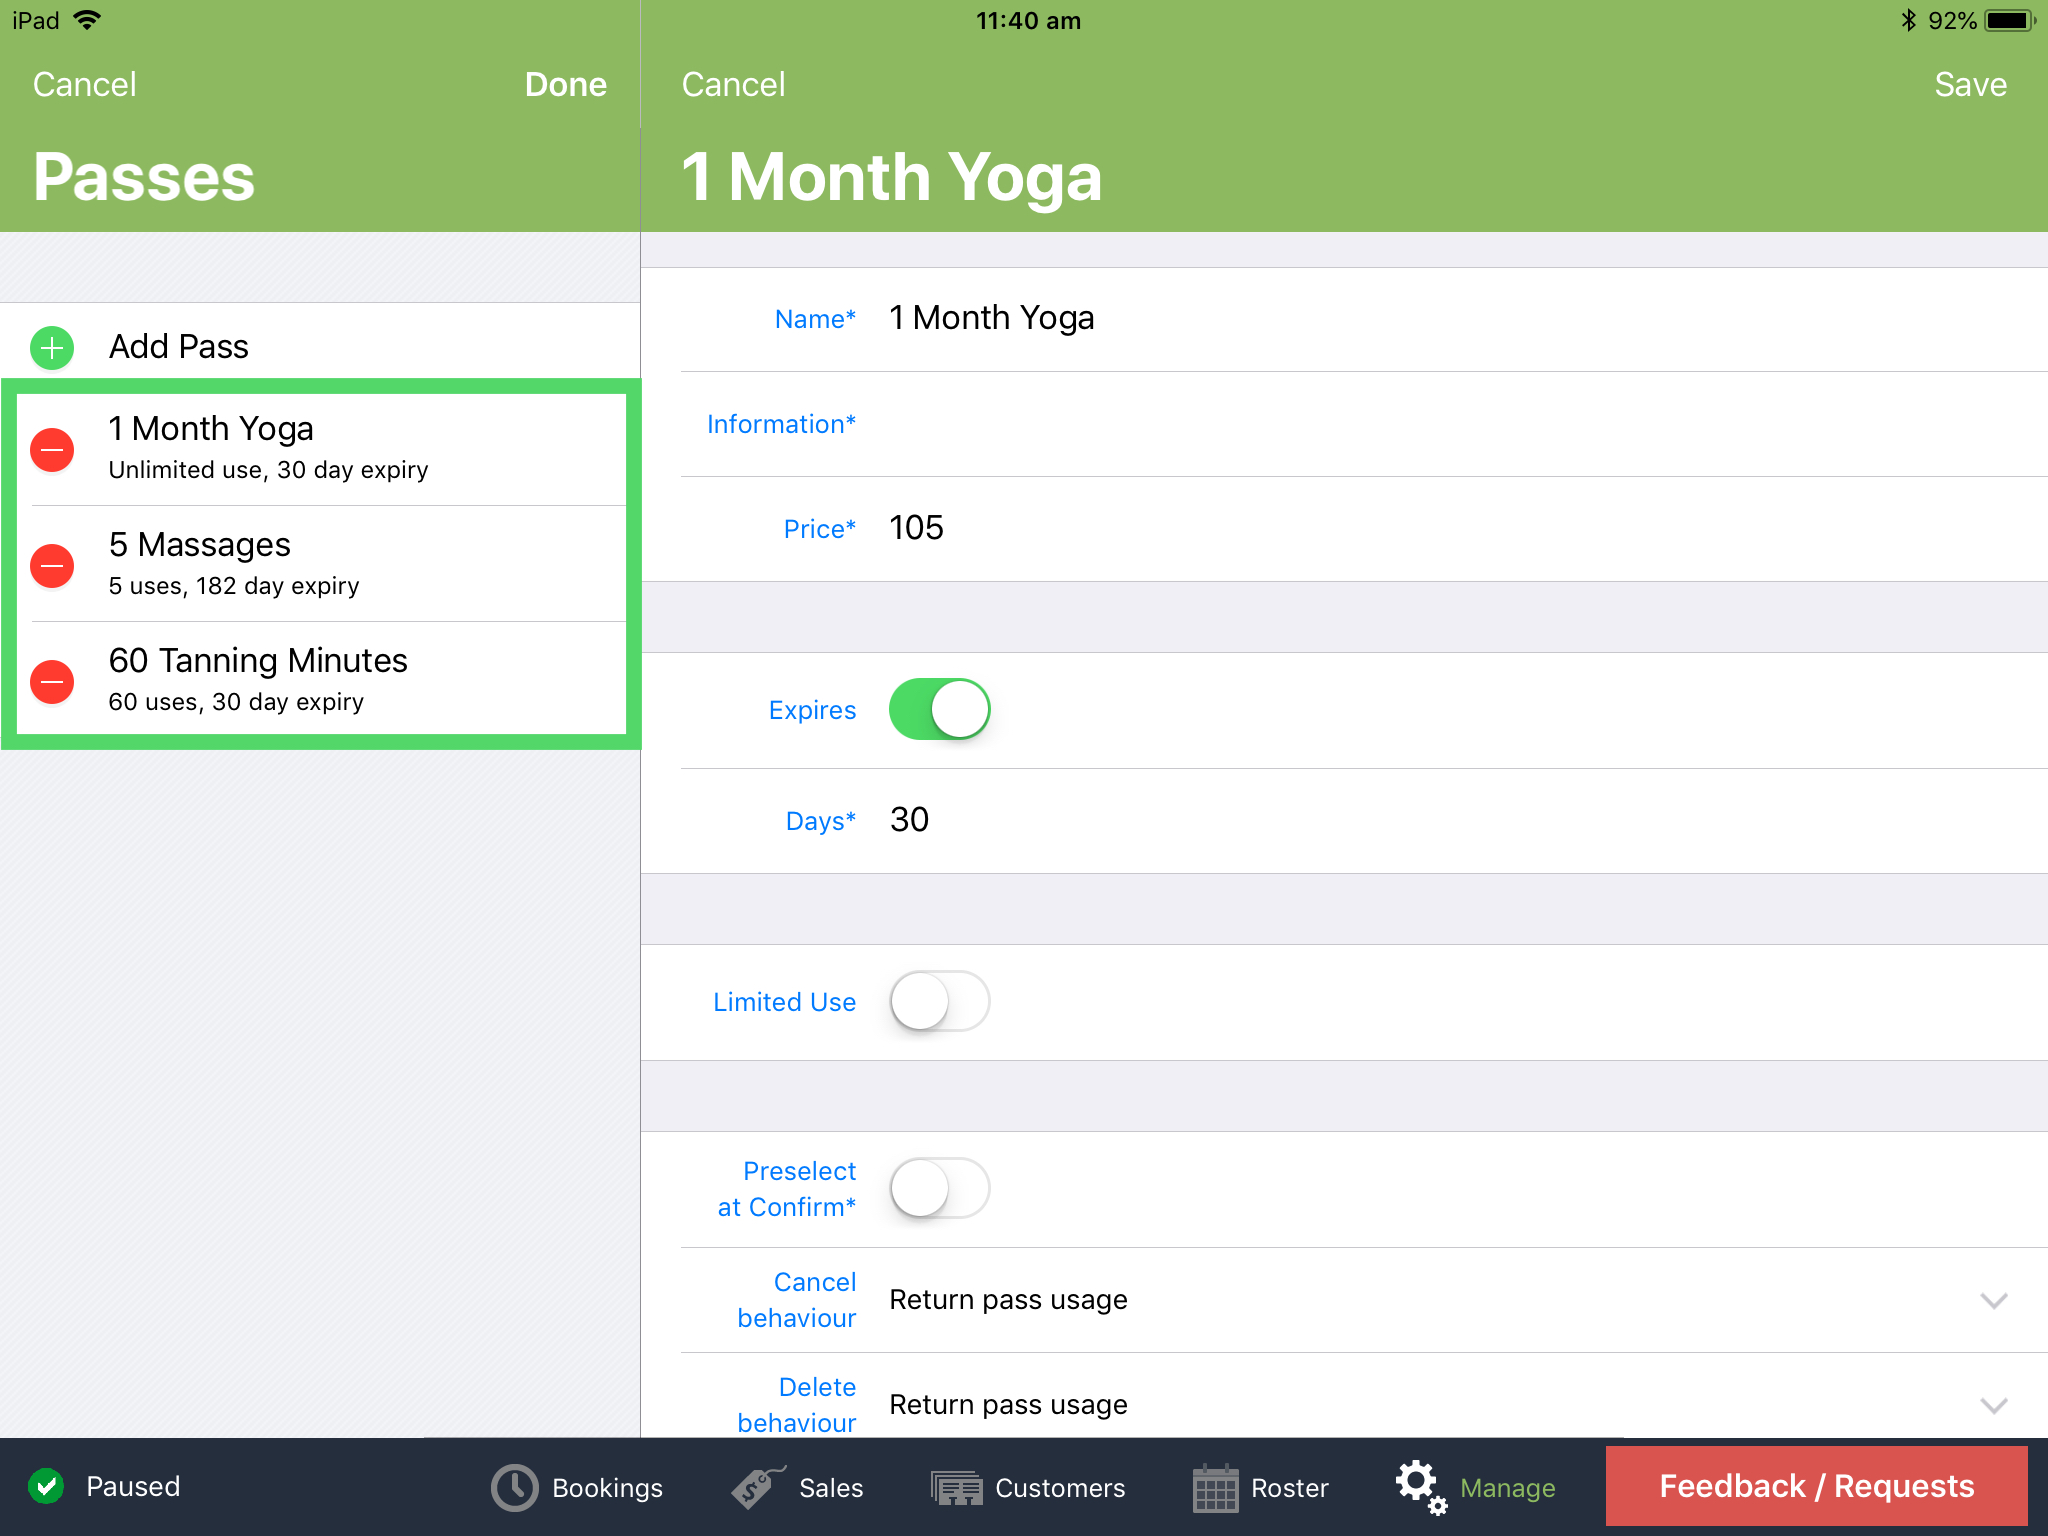
Task: Tap Cancel in the 1 Month Yoga editor
Action: pyautogui.click(x=734, y=84)
